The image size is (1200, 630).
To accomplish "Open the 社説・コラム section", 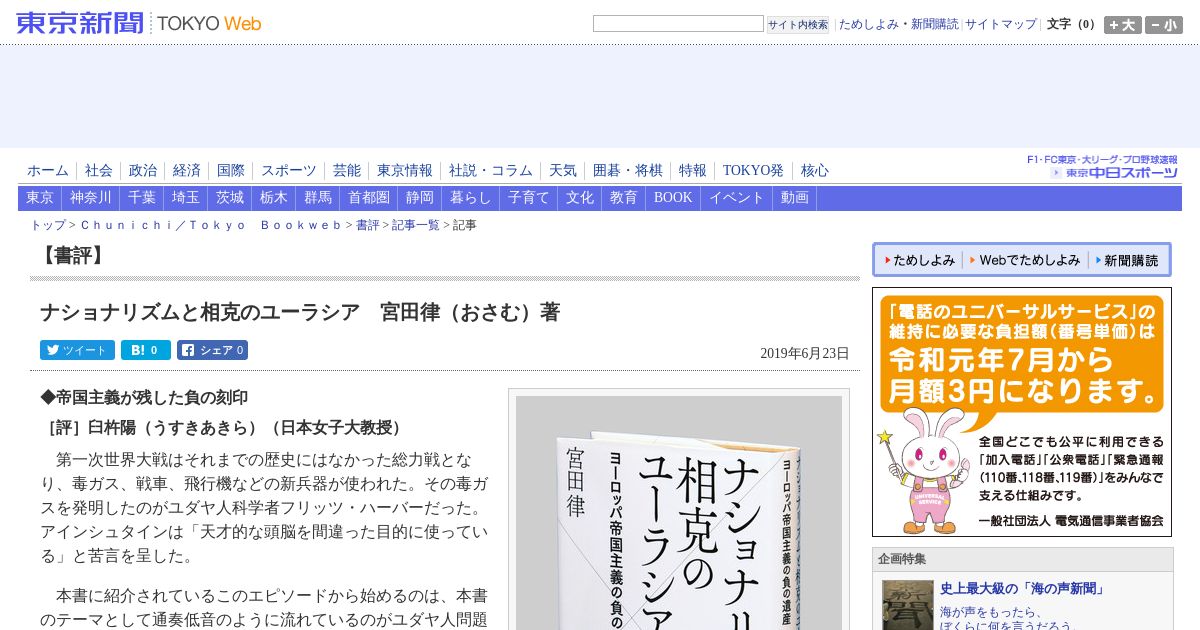I will tap(491, 171).
